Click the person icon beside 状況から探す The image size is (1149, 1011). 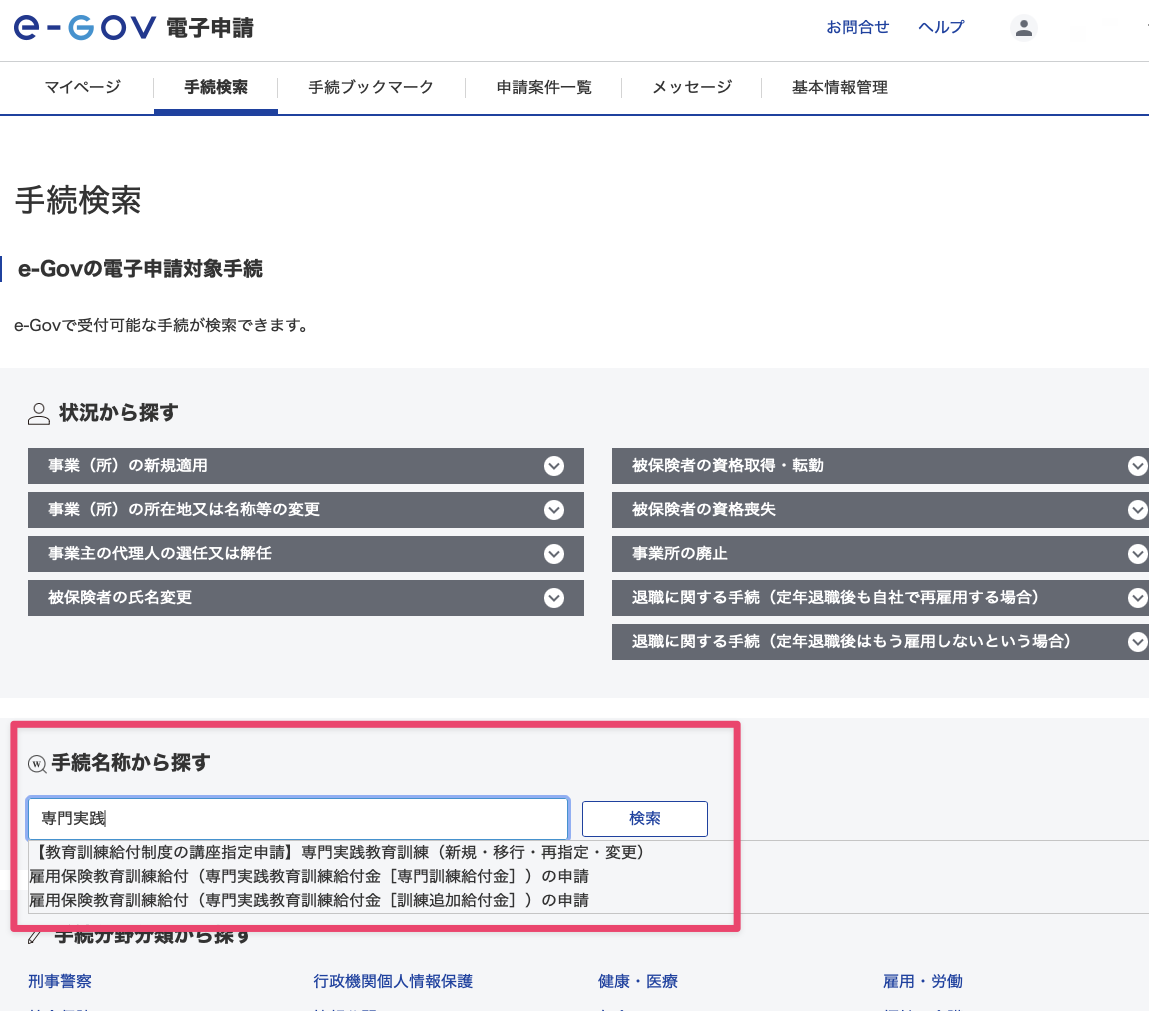point(38,412)
